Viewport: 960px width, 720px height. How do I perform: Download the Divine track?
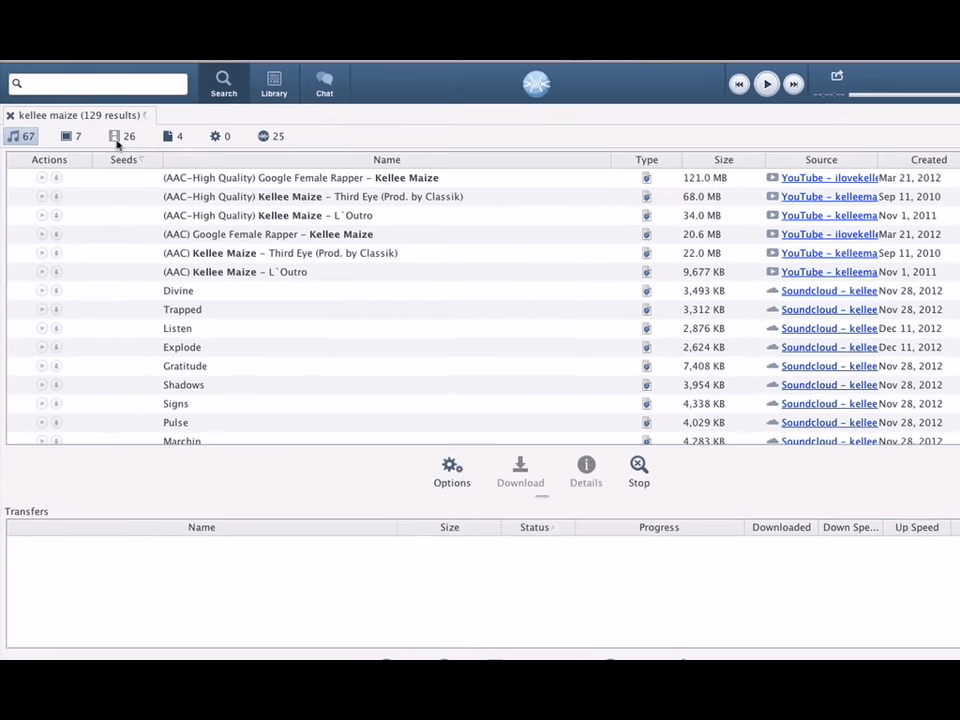[x=56, y=291]
